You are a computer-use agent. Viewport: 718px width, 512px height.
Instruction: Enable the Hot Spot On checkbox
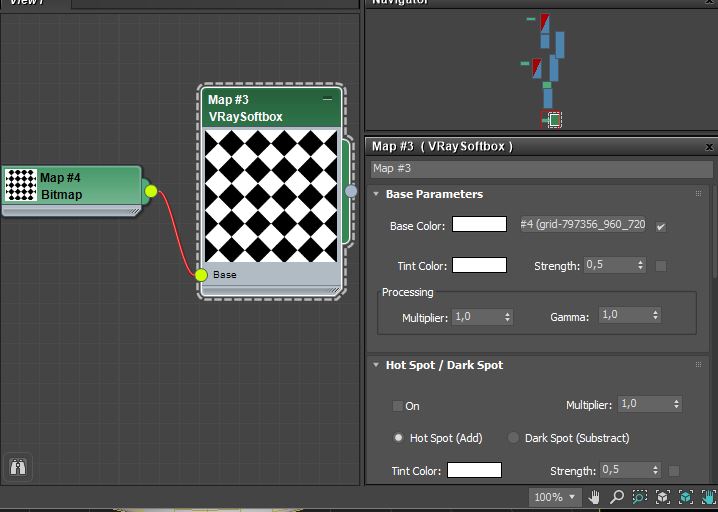(398, 406)
